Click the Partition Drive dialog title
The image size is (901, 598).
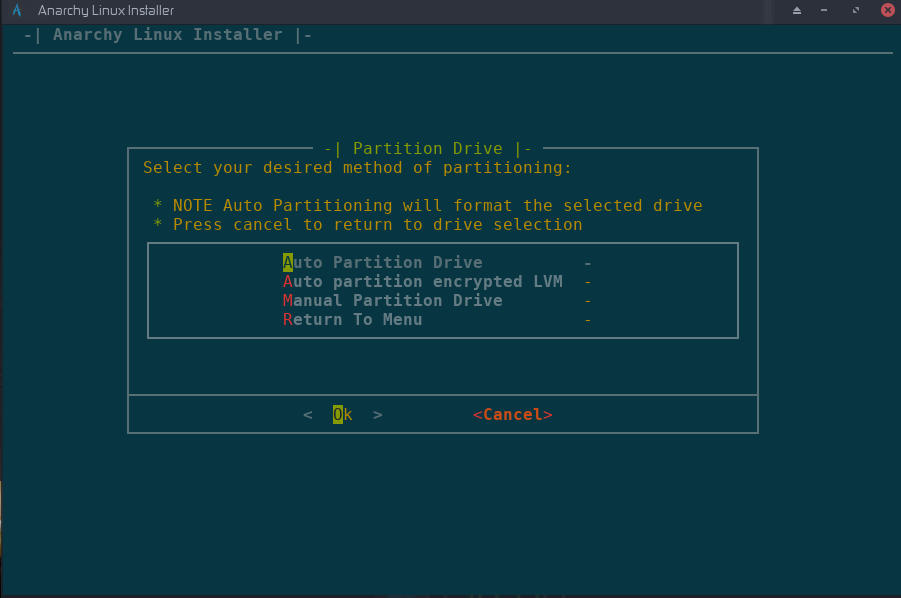[x=427, y=148]
